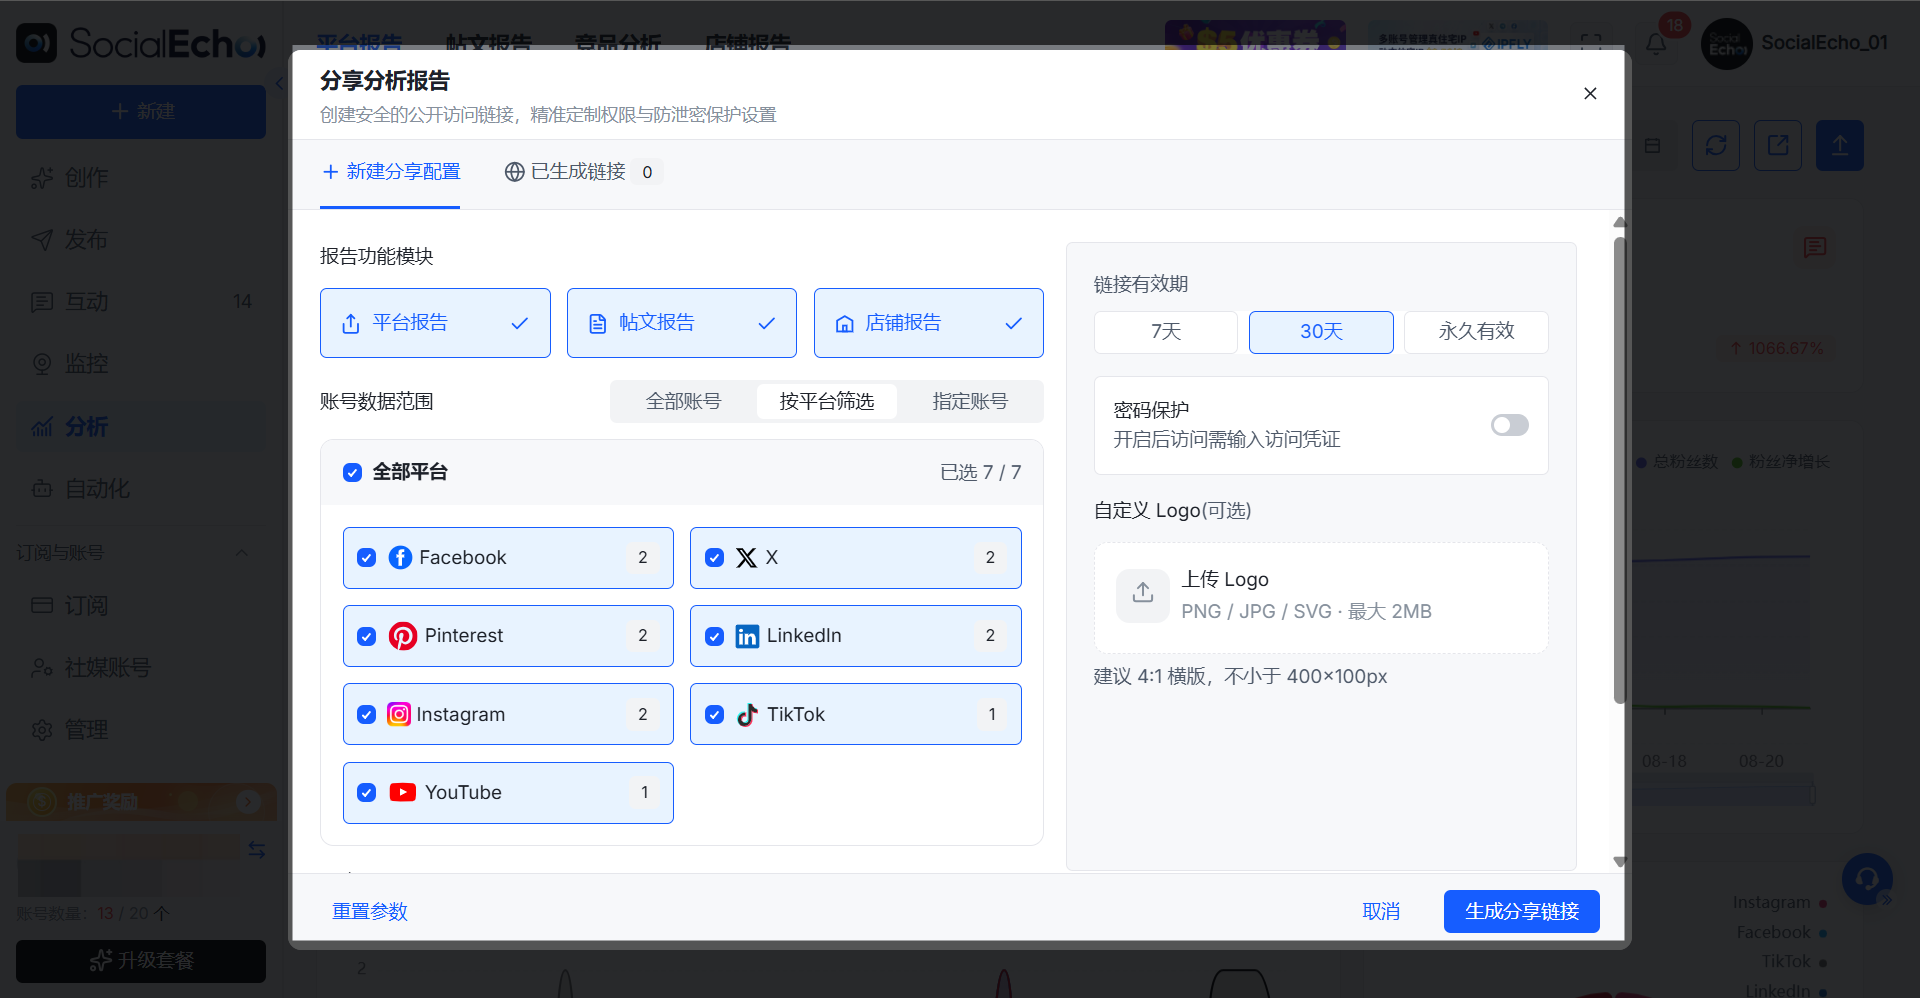Switch to 新建分享配置 tab
This screenshot has width=1920, height=998.
(391, 172)
